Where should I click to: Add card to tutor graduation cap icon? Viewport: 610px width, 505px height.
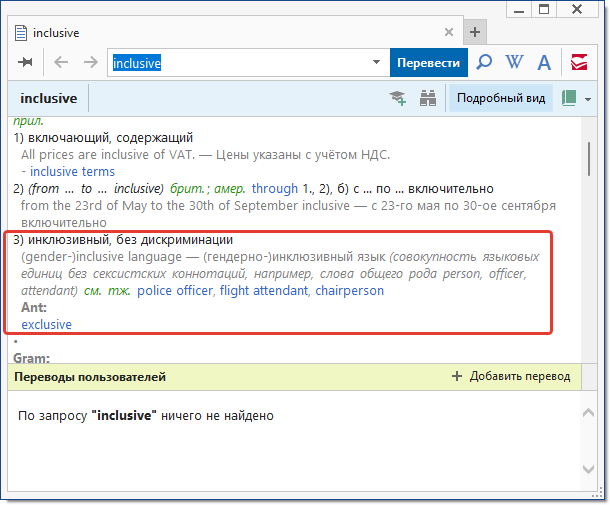coord(398,98)
